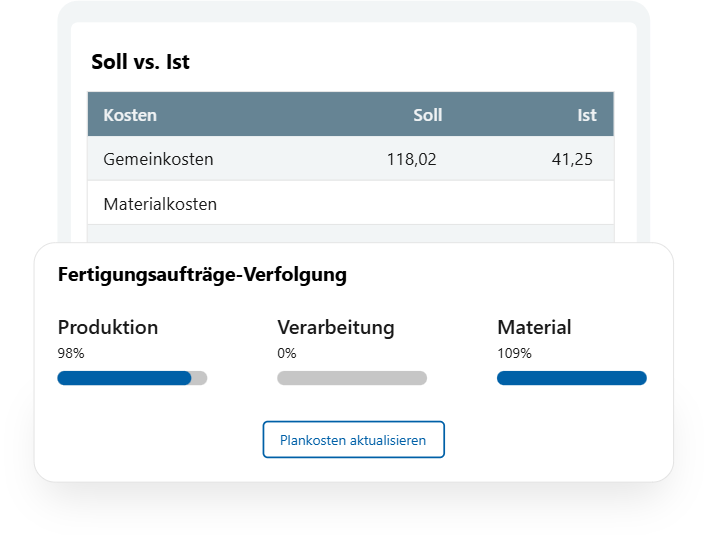
Task: Select the Kosten column header
Action: [130, 115]
